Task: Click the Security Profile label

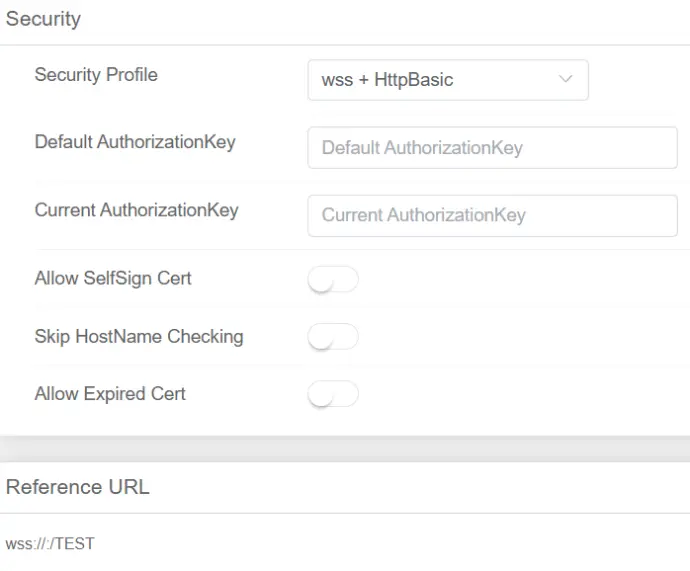Action: click(96, 75)
